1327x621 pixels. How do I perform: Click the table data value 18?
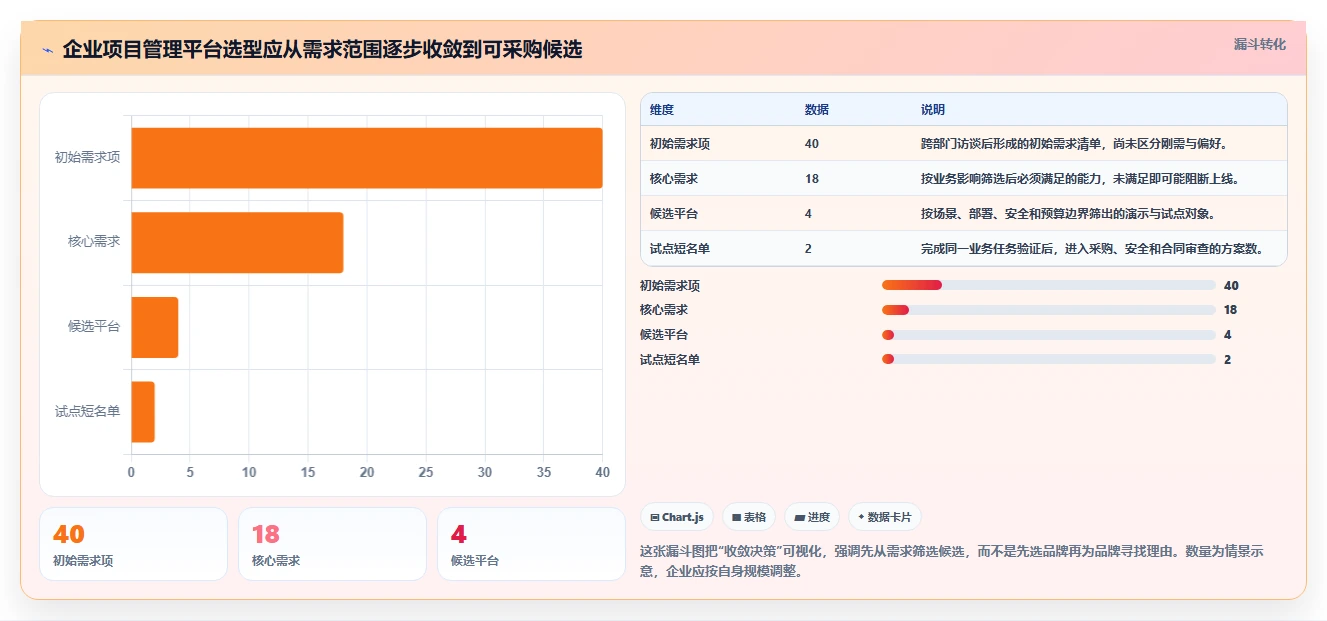click(x=811, y=179)
